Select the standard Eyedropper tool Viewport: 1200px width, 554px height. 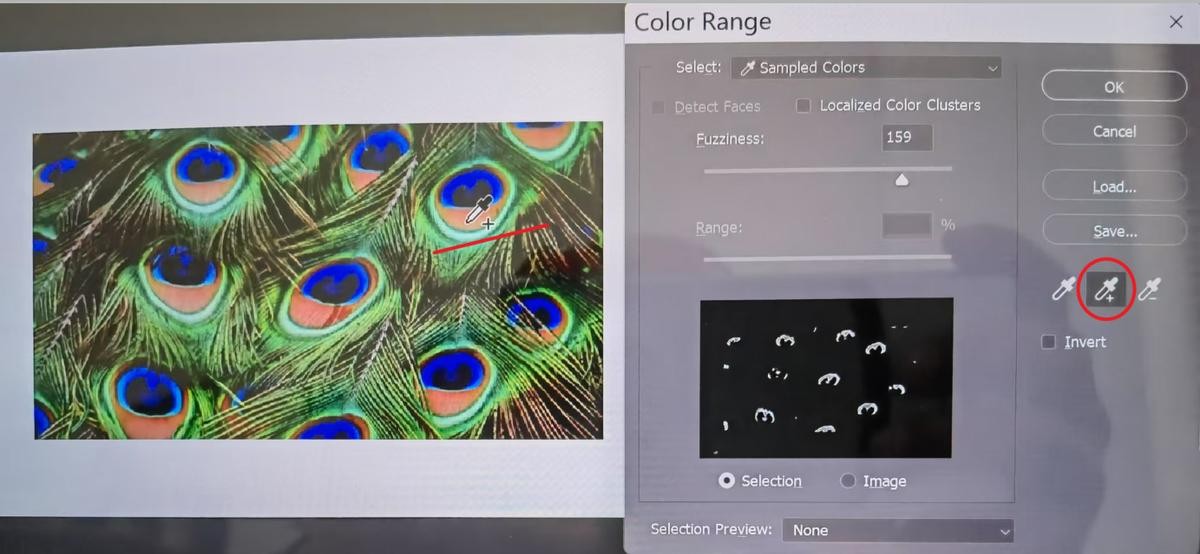tap(1062, 291)
